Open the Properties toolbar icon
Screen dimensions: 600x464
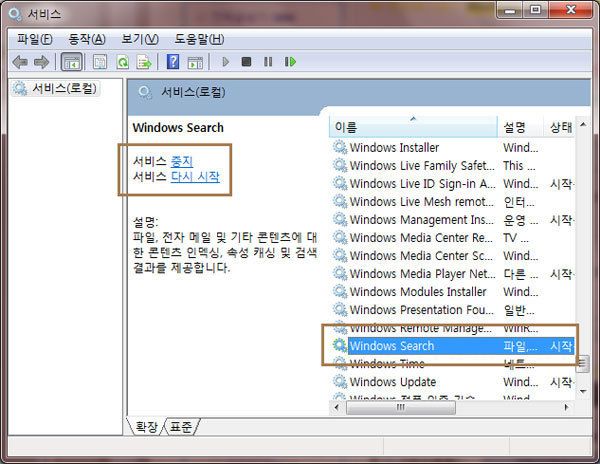click(x=100, y=62)
